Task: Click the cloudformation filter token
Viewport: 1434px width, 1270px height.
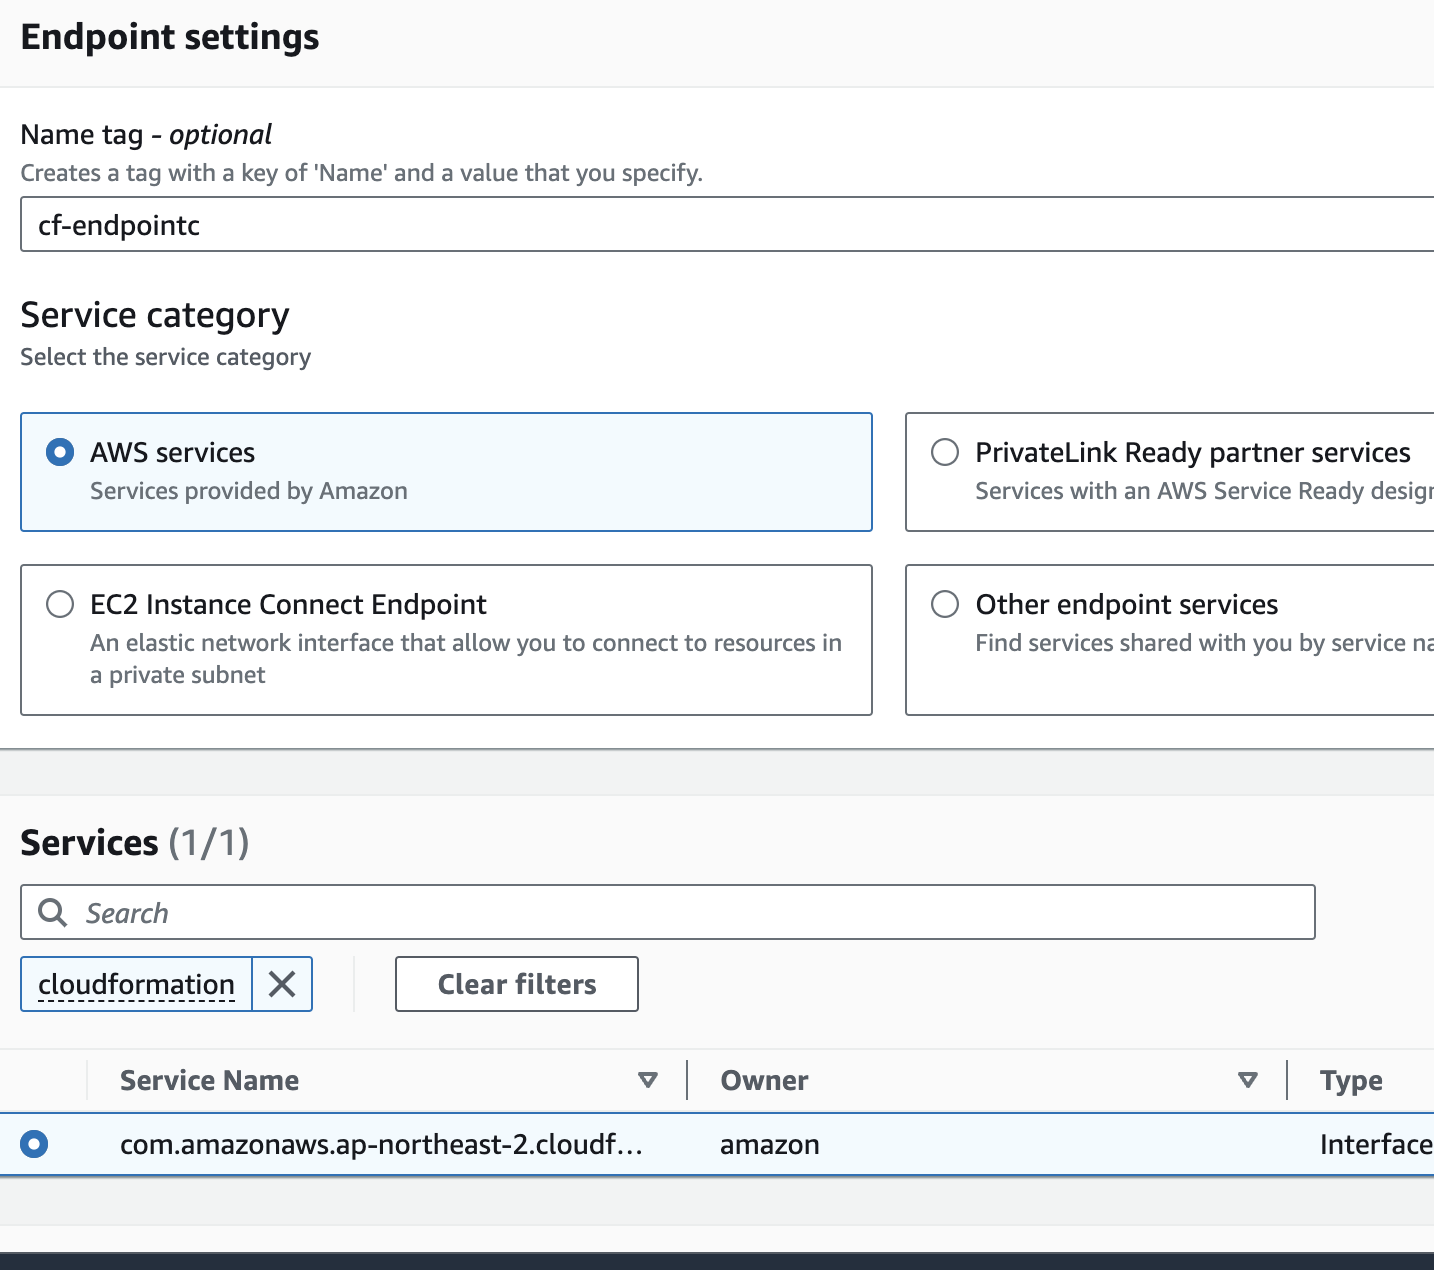Action: point(136,984)
